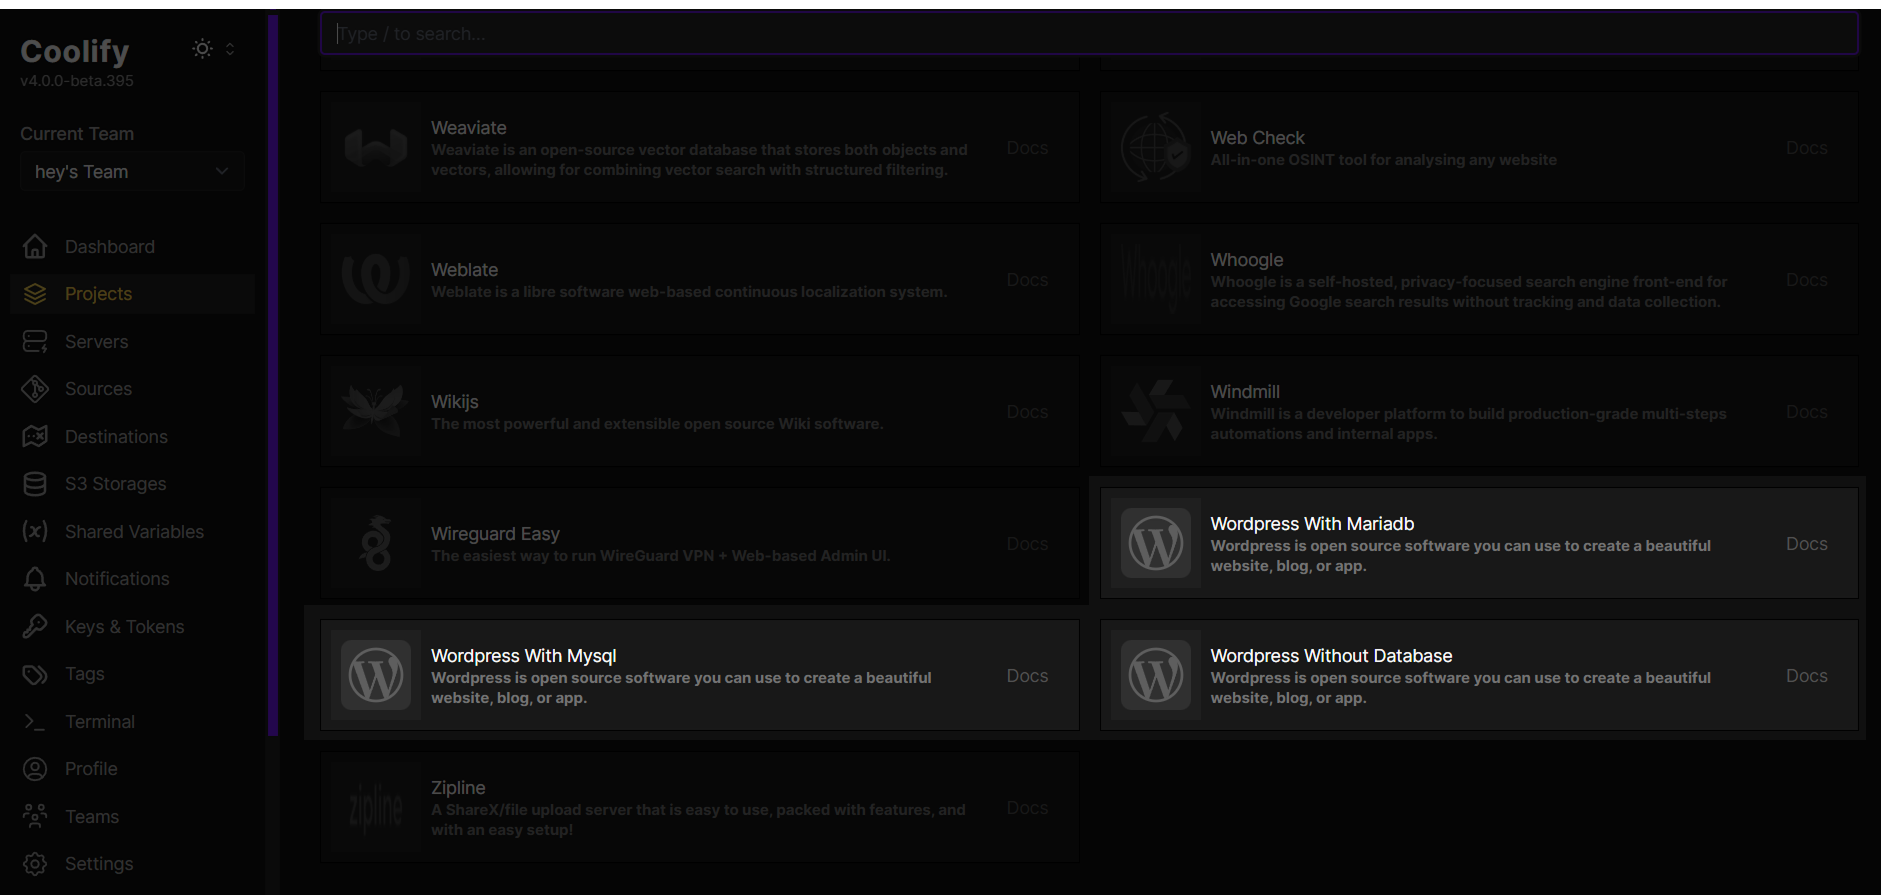Click the Web Check globe icon
The width and height of the screenshot is (1881, 895).
1156,148
